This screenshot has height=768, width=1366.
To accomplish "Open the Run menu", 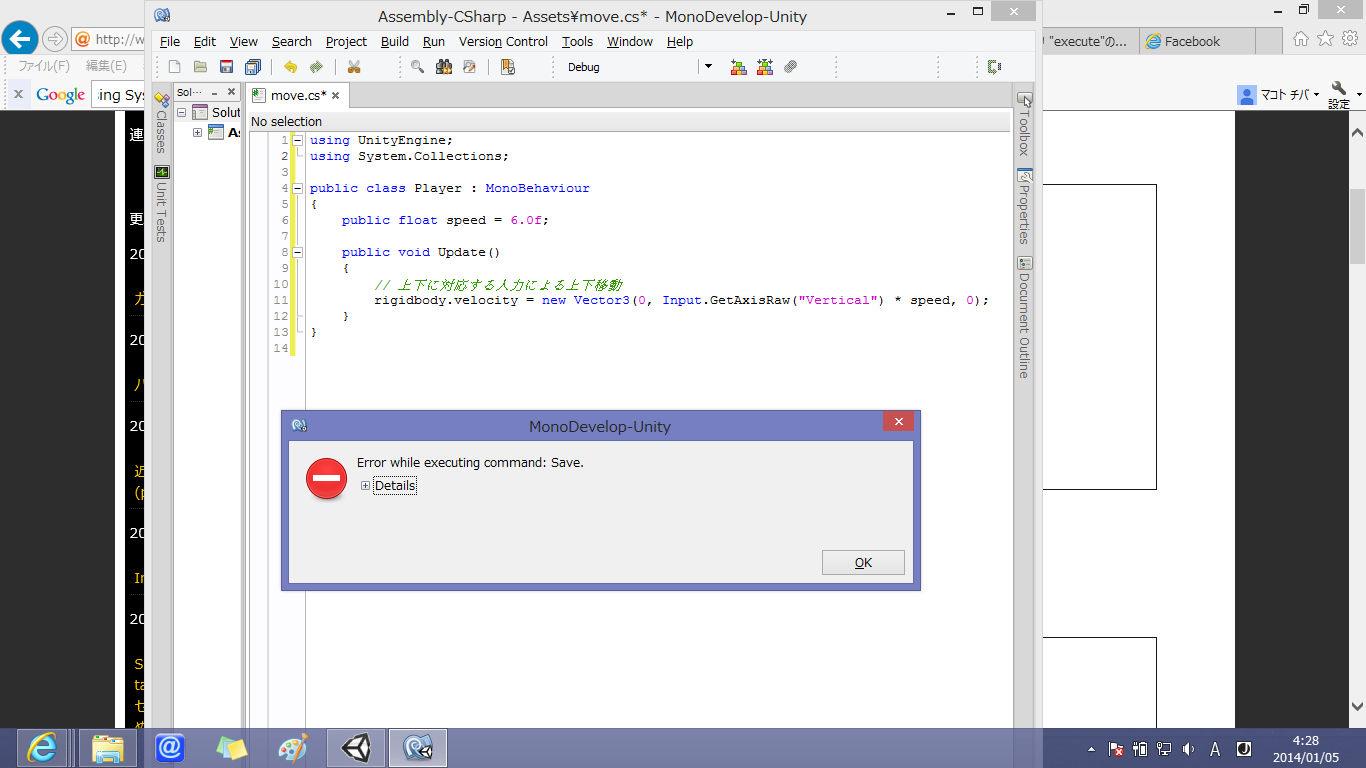I will coord(434,41).
